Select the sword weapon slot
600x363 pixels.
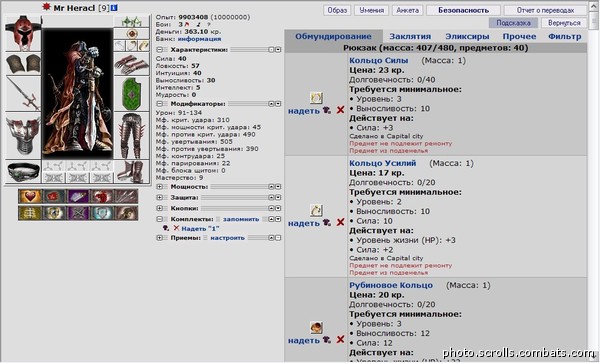click(23, 94)
